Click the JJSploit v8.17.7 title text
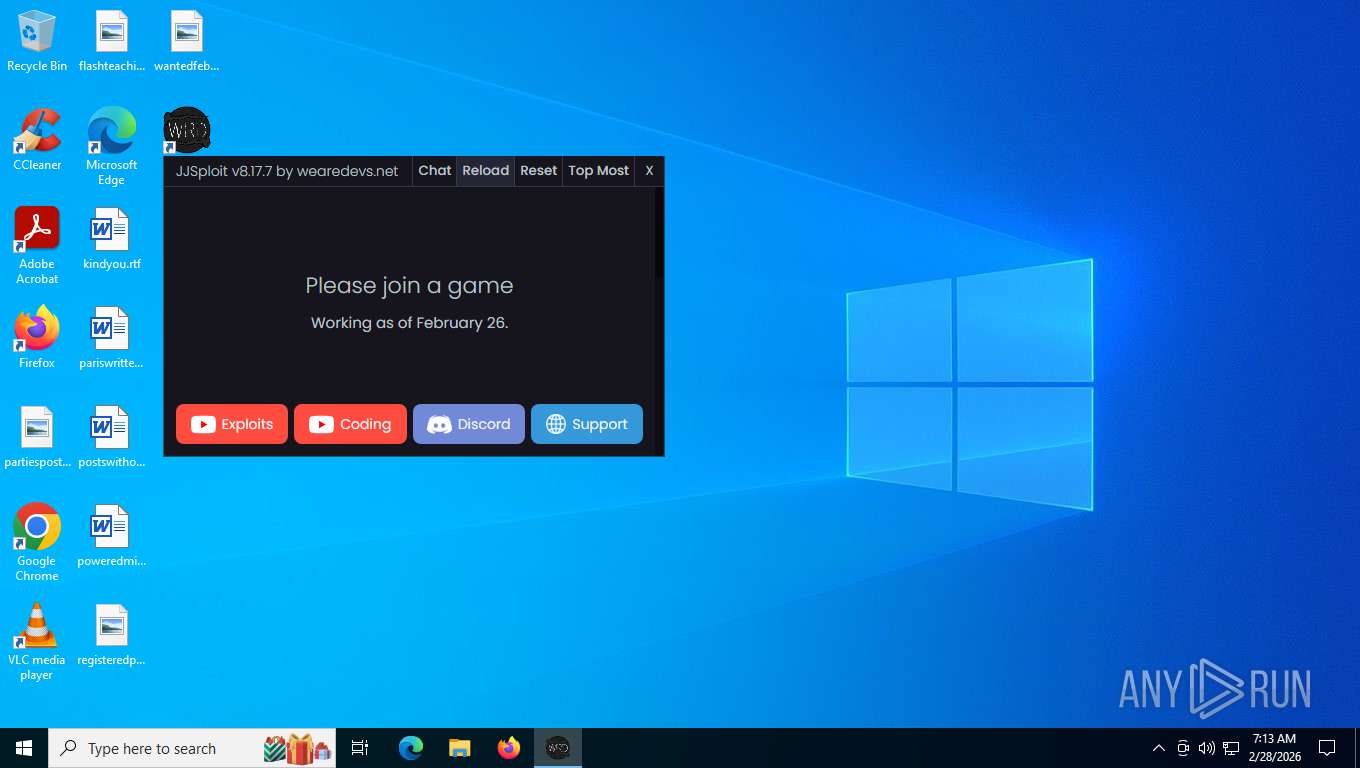This screenshot has height=768, width=1360. (x=287, y=171)
